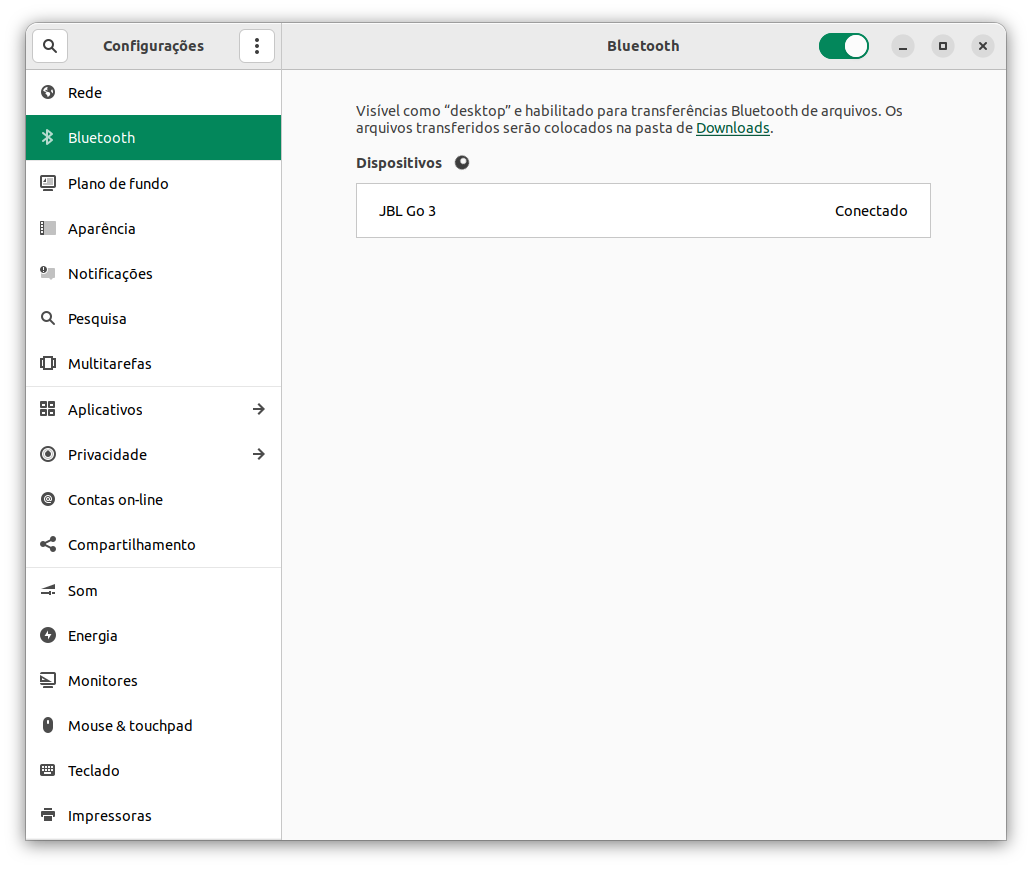Screen dimensions: 1032x869
Task: Open Contas on-line settings
Action: point(153,500)
